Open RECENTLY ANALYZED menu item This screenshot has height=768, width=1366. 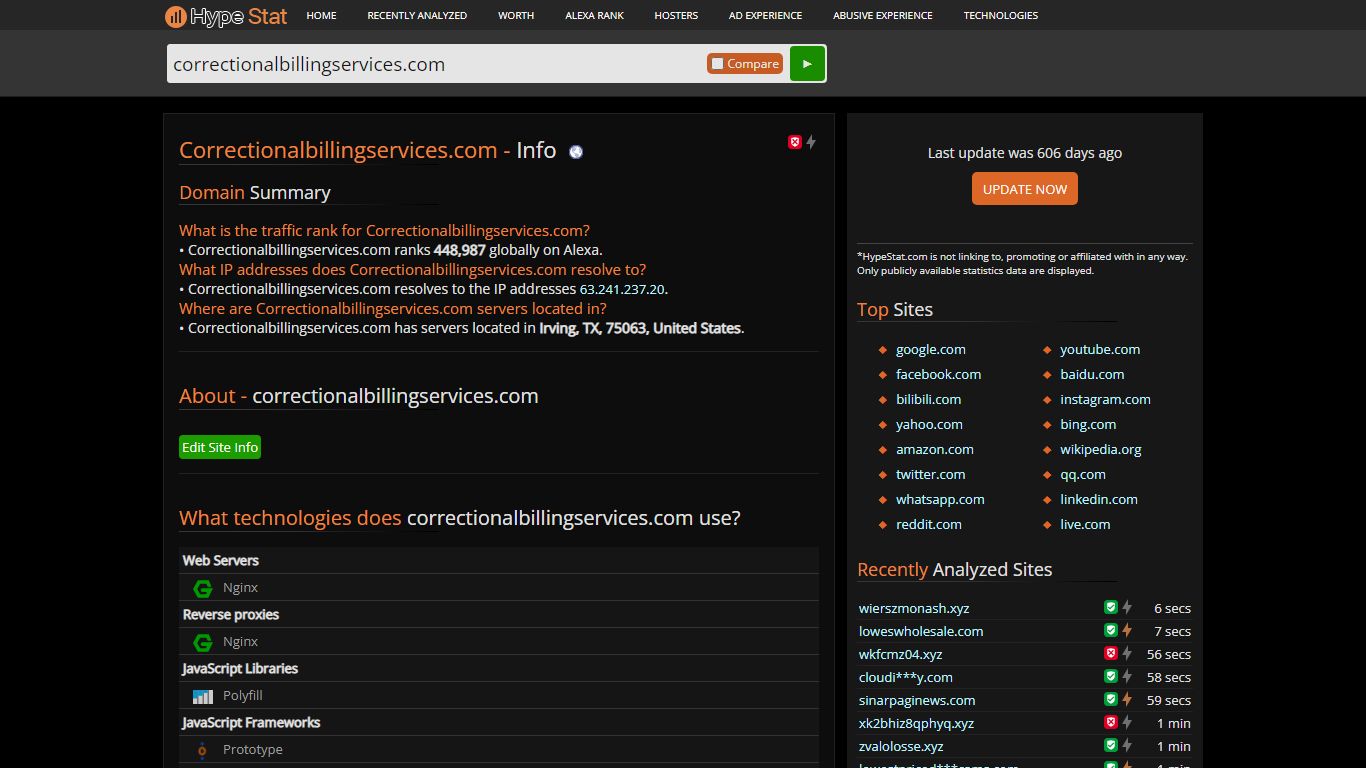point(417,16)
